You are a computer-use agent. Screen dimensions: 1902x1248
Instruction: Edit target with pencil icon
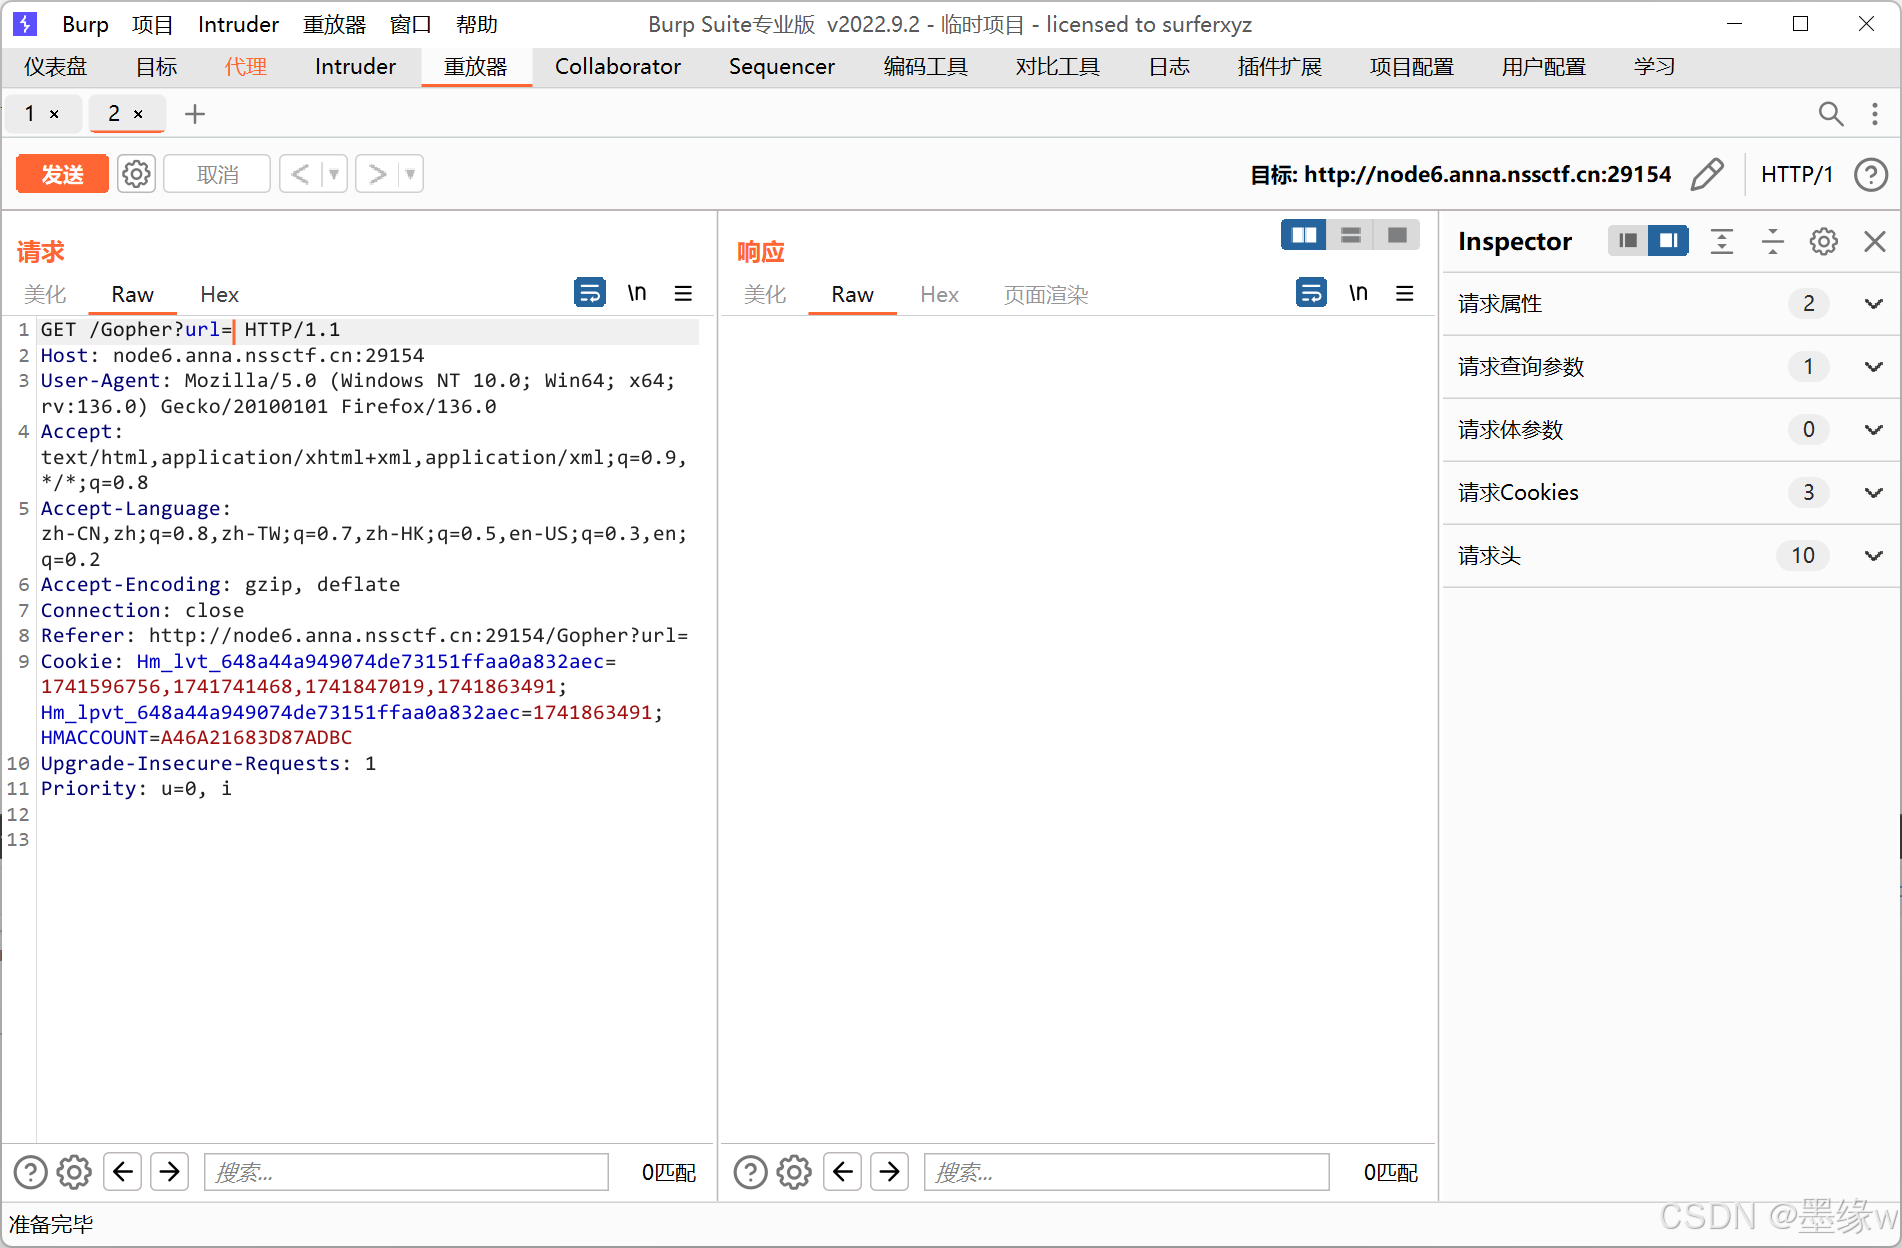tap(1707, 174)
